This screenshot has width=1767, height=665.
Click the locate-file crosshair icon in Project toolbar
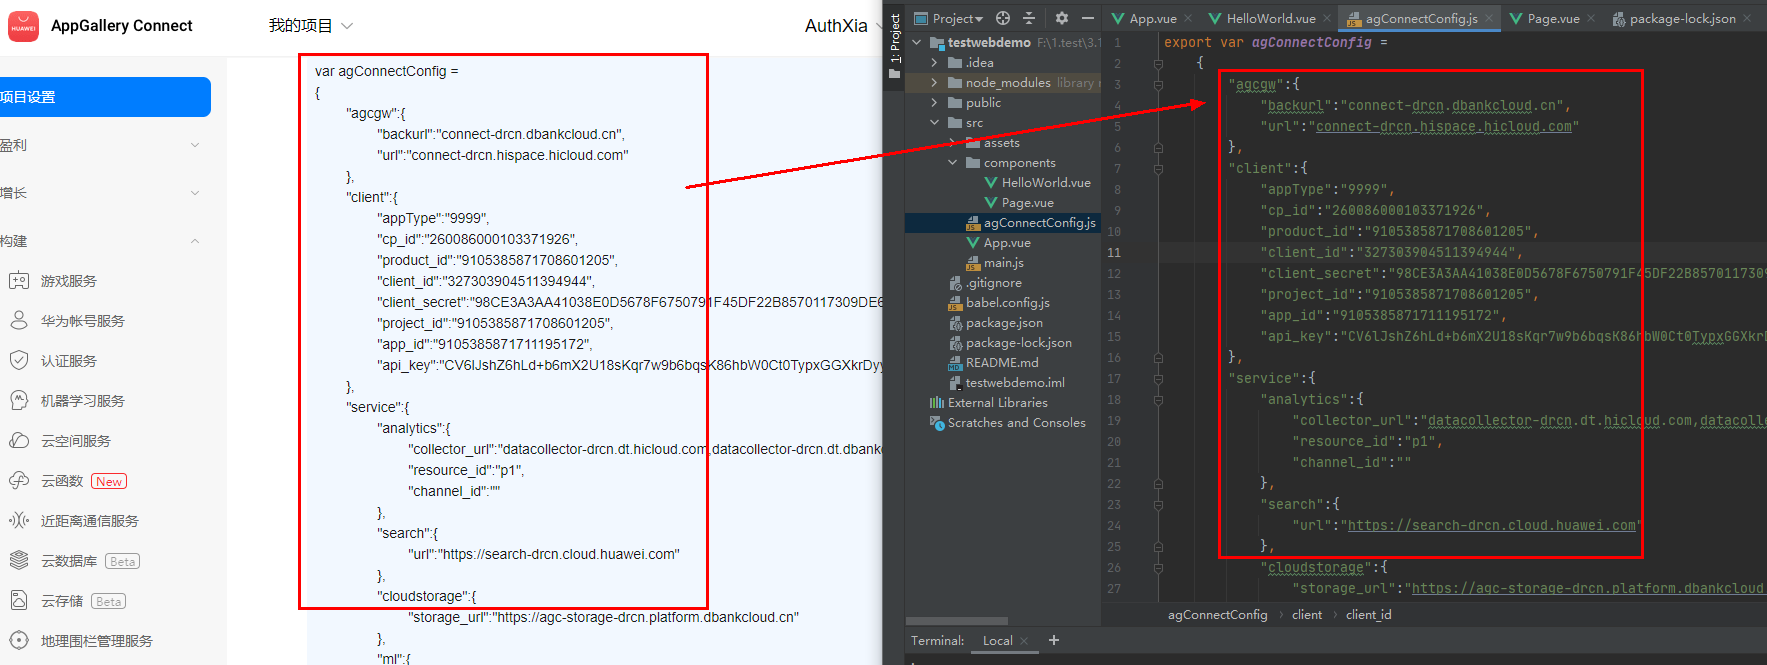1003,18
